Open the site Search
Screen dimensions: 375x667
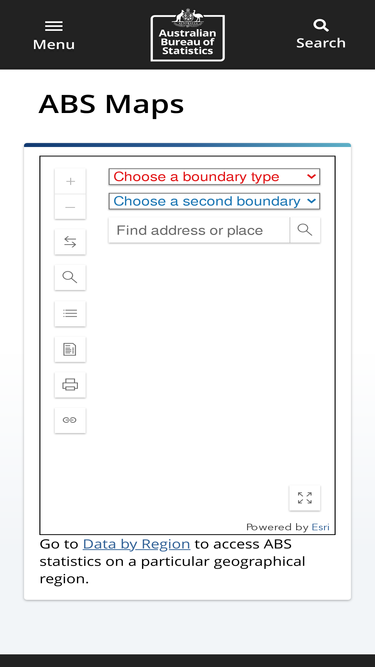pos(321,34)
